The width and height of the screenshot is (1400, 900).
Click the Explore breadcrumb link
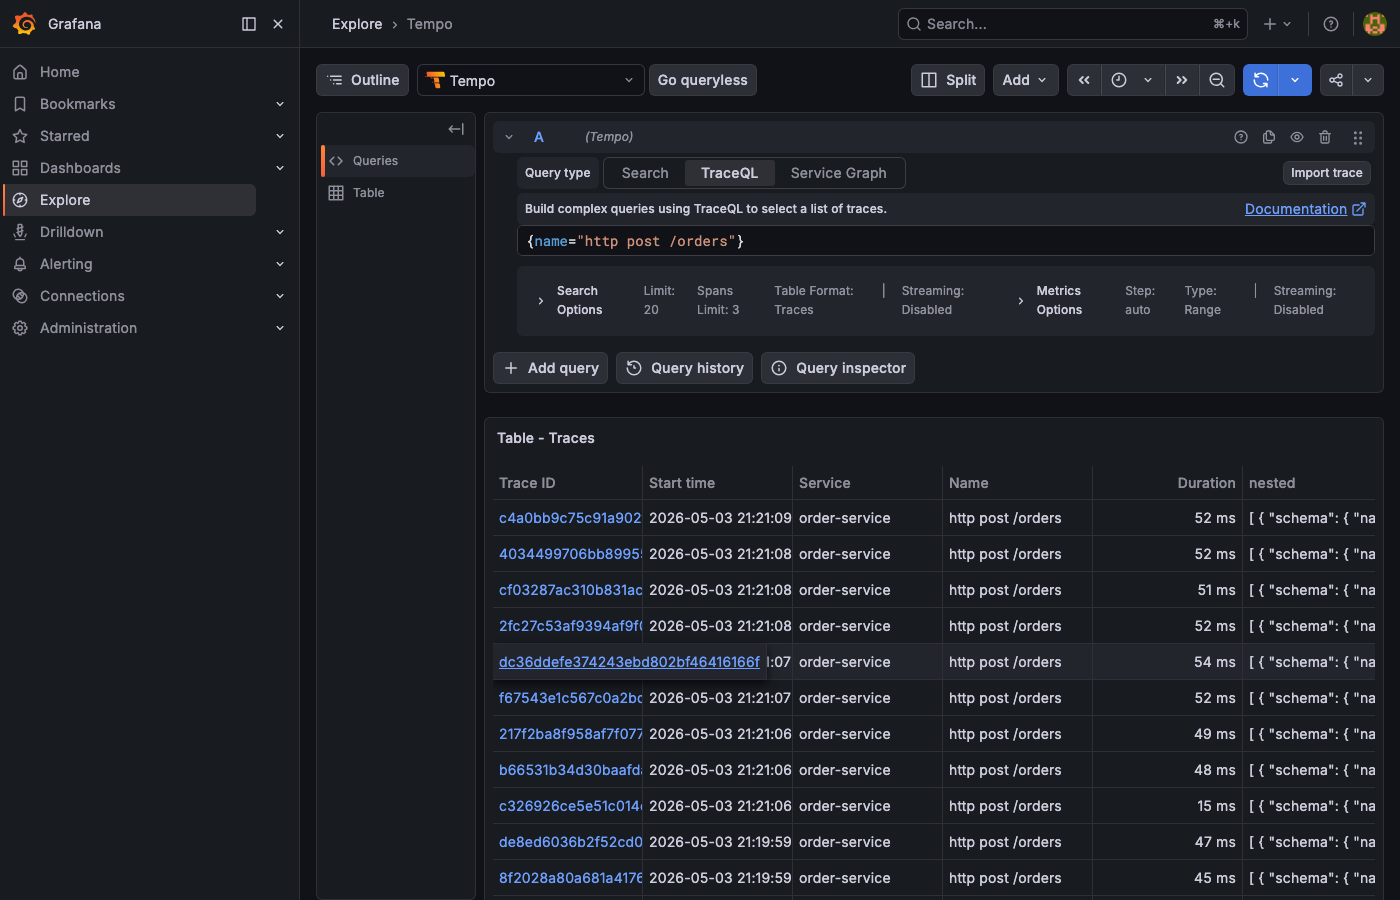[357, 24]
